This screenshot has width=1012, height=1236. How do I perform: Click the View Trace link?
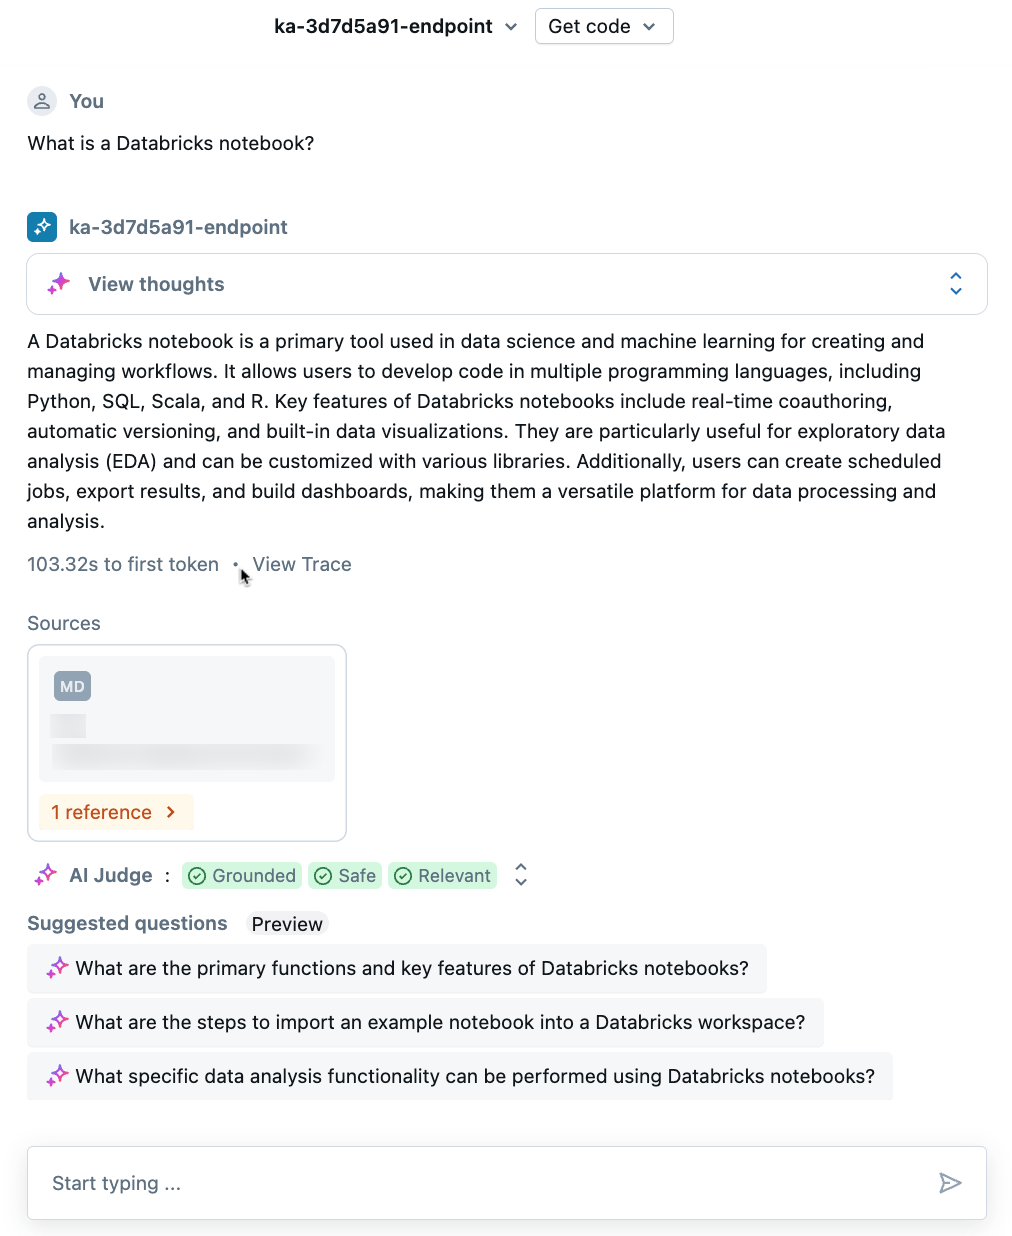[302, 564]
